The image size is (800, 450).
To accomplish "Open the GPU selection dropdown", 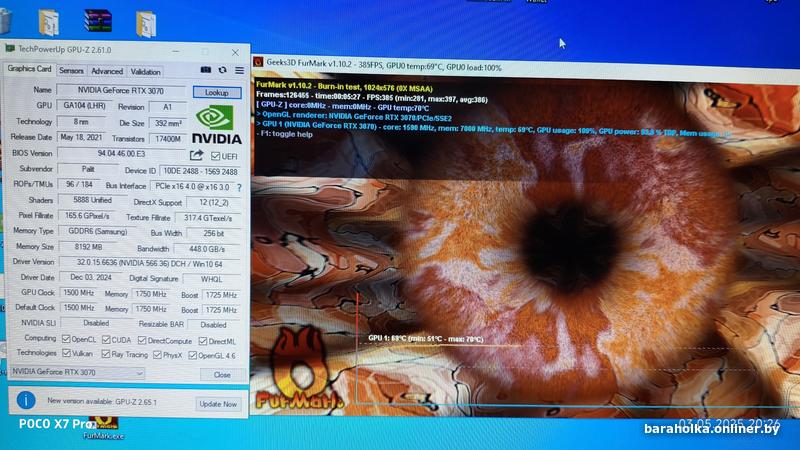I will coord(78,372).
